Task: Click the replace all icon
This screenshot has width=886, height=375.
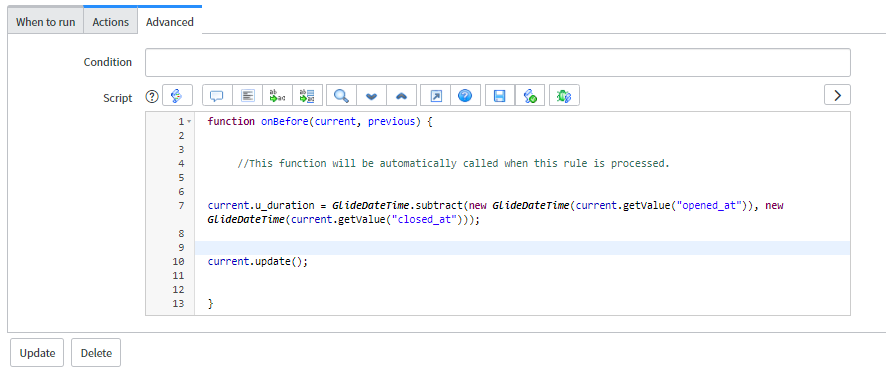Action: click(307, 95)
